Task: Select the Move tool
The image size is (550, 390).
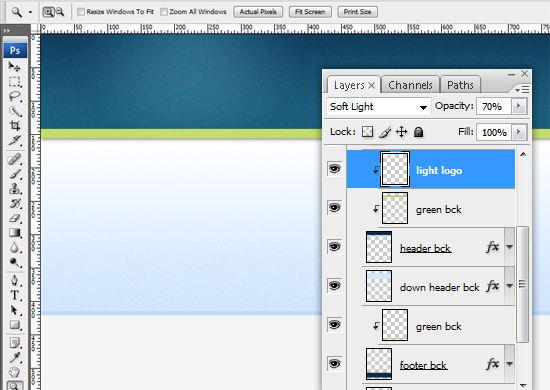Action: [14, 66]
